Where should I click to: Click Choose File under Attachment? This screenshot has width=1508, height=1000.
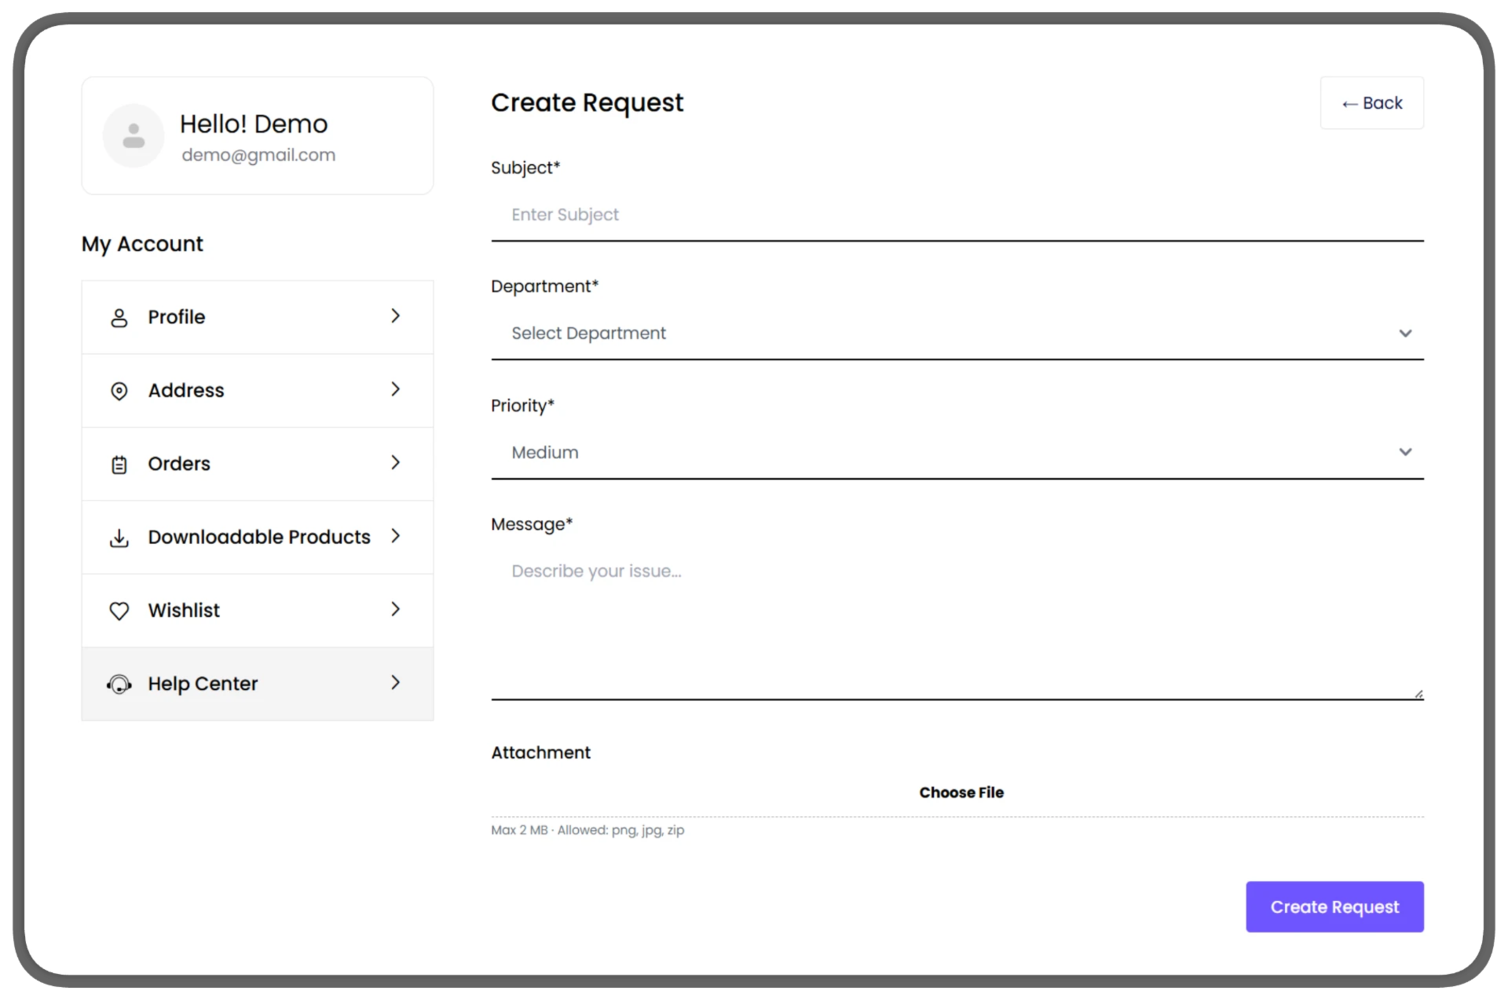click(961, 792)
